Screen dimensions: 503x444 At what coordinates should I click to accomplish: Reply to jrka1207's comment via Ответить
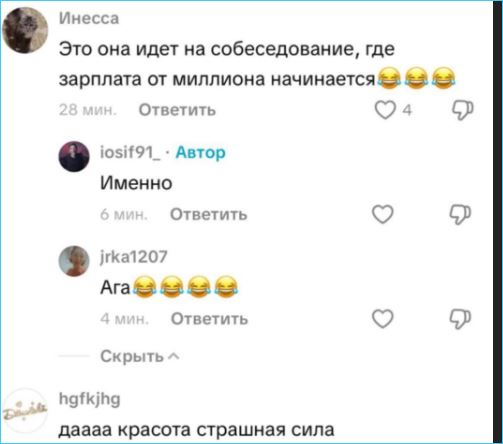pos(209,319)
